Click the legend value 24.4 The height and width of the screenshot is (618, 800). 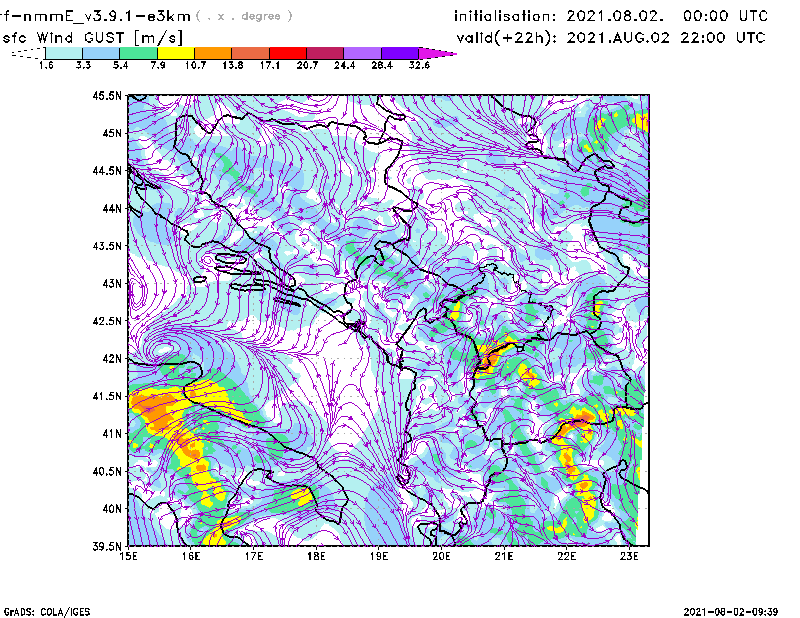[x=344, y=65]
